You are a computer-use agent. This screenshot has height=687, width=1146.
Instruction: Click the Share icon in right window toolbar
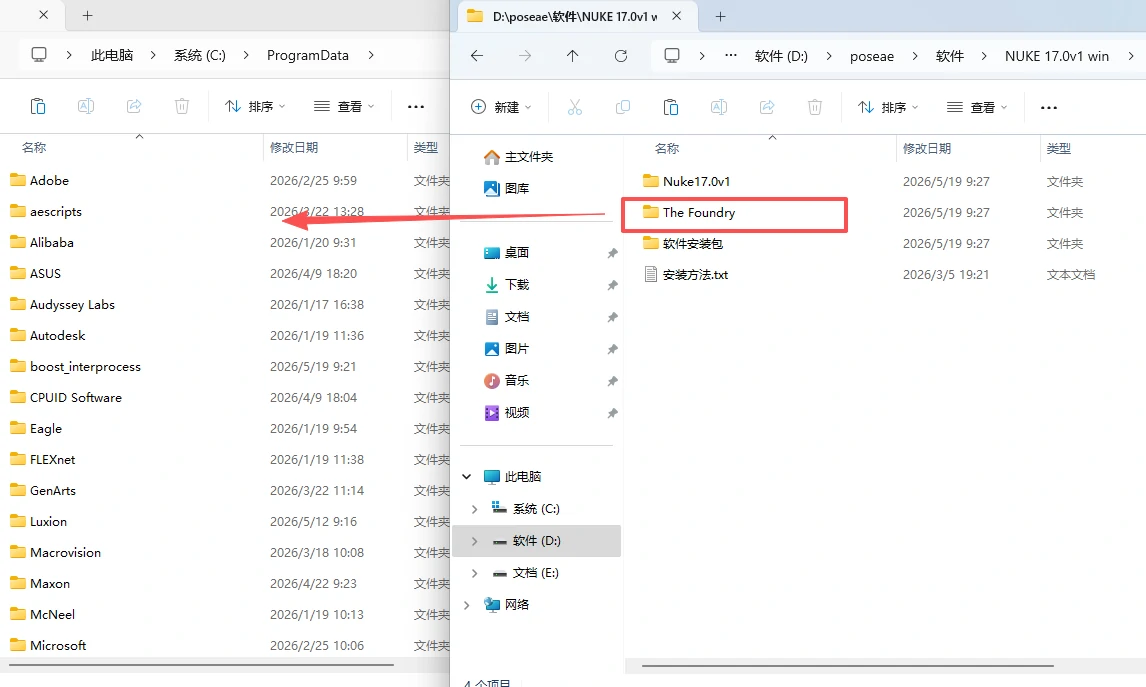click(767, 107)
